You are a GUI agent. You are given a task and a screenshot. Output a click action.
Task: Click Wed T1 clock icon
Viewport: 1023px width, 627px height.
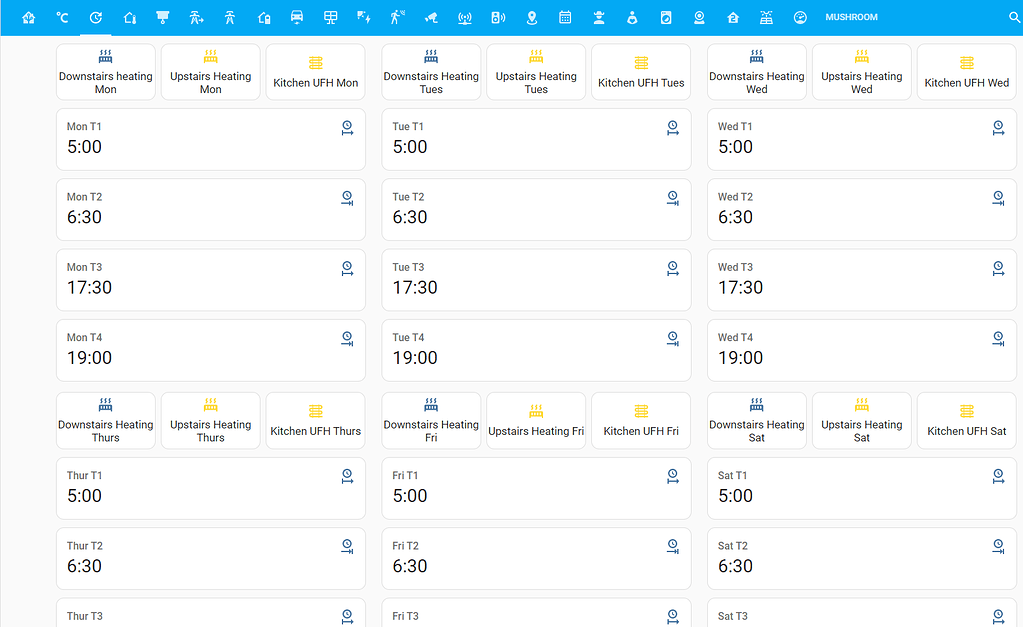tap(998, 128)
